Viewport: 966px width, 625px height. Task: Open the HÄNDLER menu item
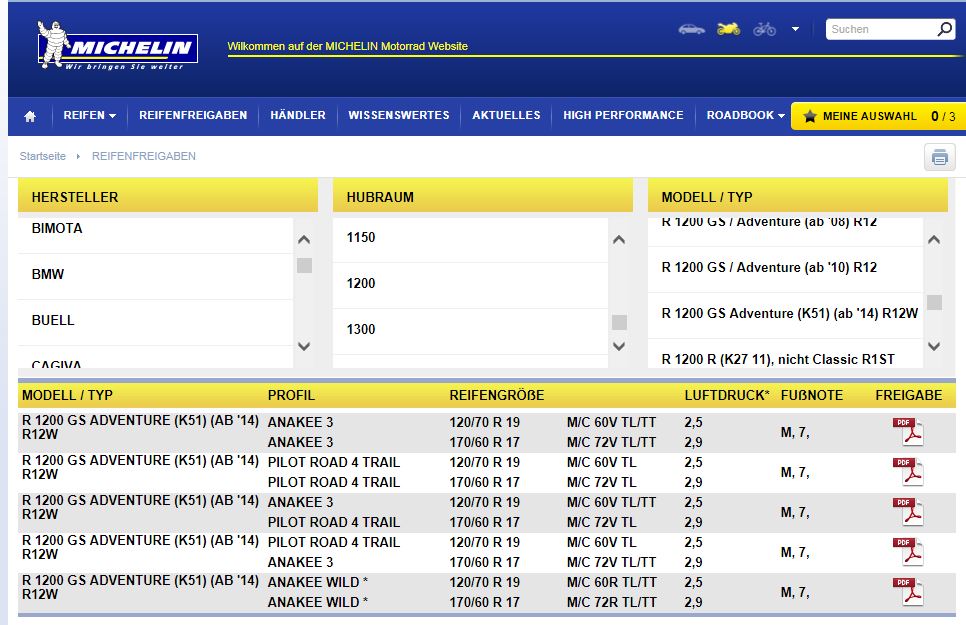(298, 116)
